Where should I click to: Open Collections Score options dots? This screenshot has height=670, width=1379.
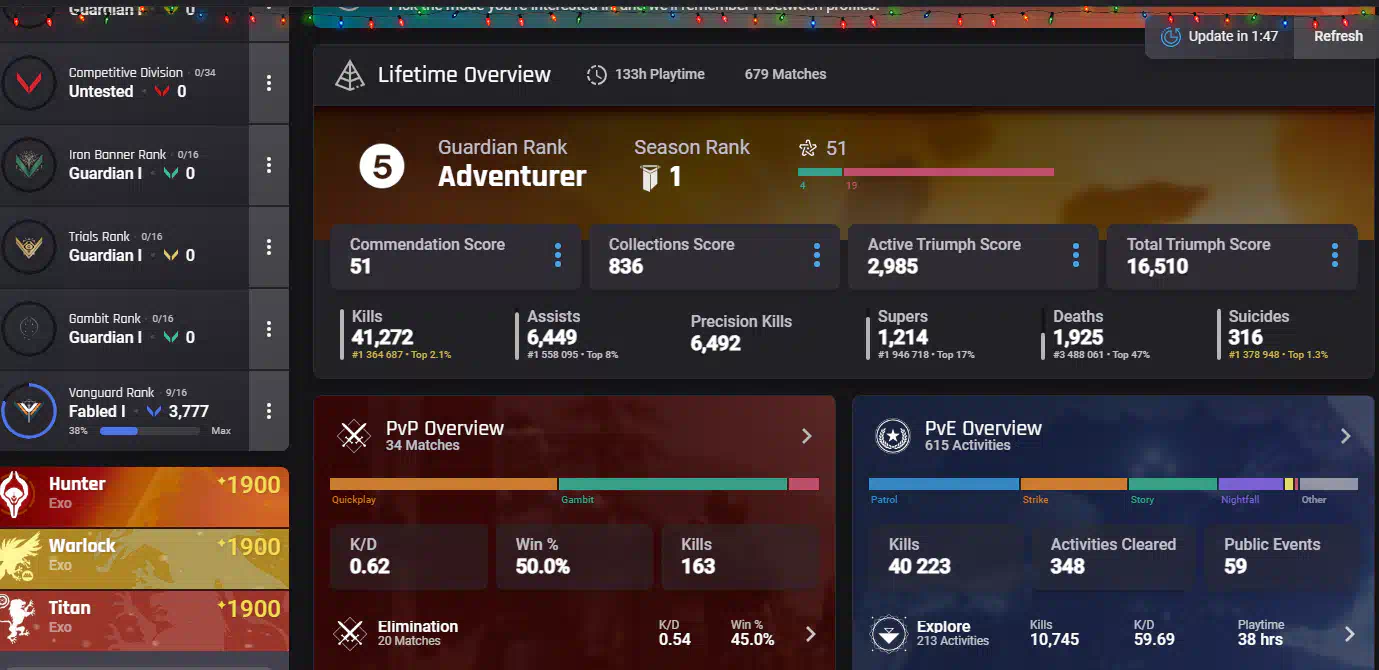[x=817, y=256]
